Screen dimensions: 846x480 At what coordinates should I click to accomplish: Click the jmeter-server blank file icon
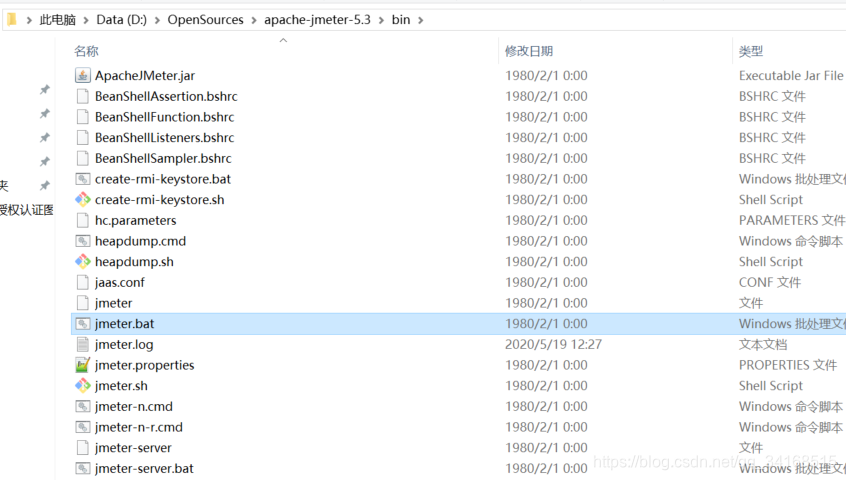83,448
